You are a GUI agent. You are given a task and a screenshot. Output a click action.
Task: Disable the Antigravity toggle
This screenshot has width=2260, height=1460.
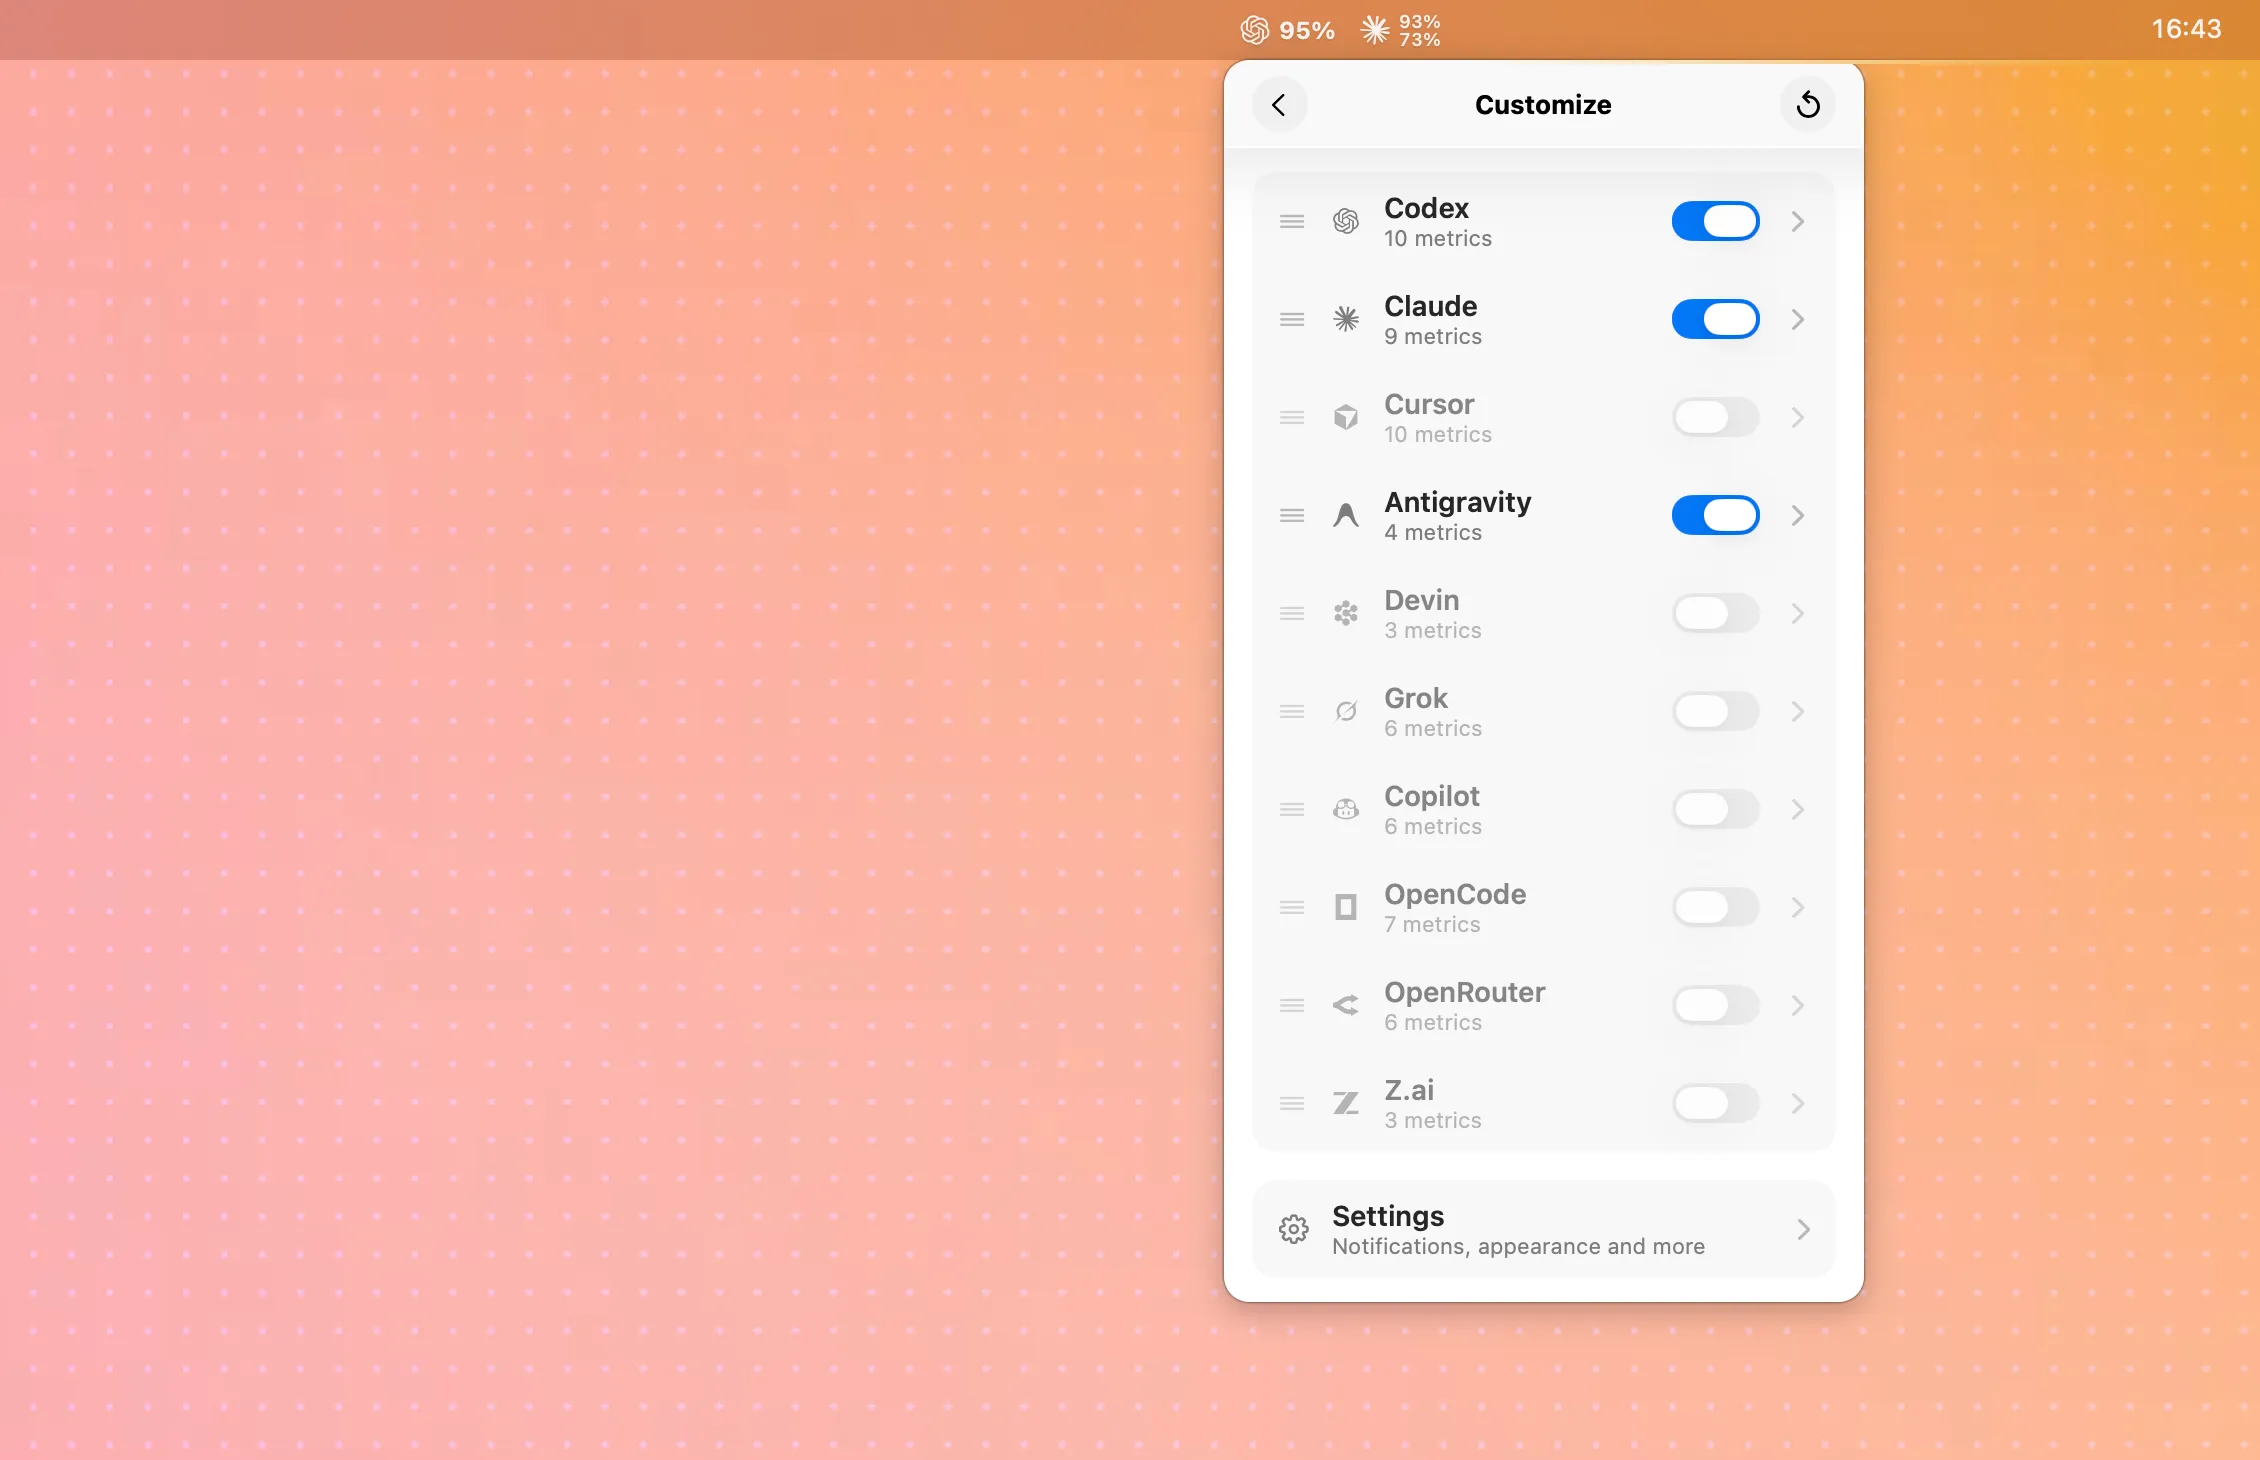1715,515
